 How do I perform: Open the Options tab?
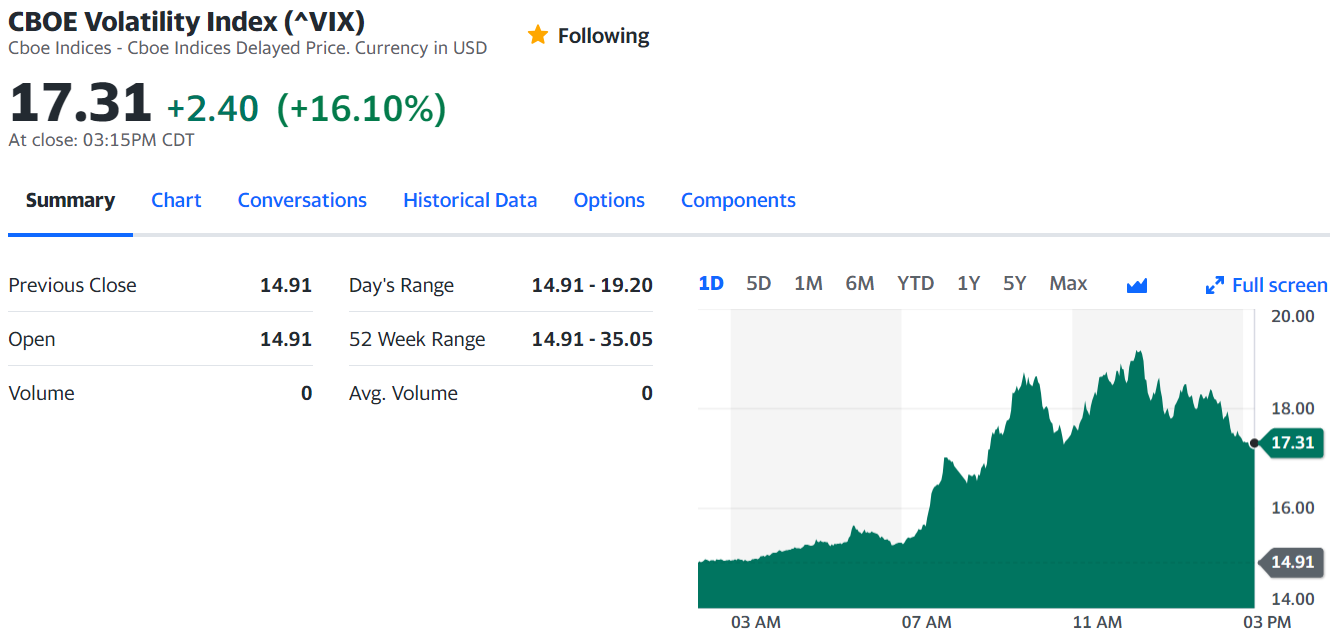(609, 200)
